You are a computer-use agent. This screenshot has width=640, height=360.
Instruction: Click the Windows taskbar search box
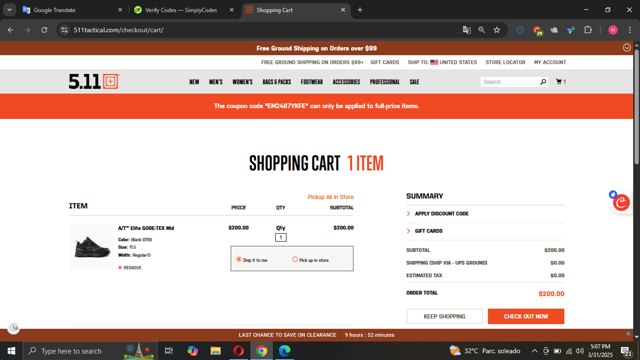tap(90, 351)
